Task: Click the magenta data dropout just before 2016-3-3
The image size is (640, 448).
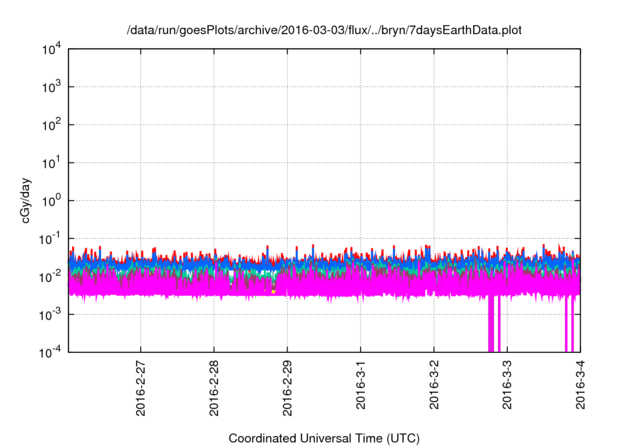Action: point(494,324)
